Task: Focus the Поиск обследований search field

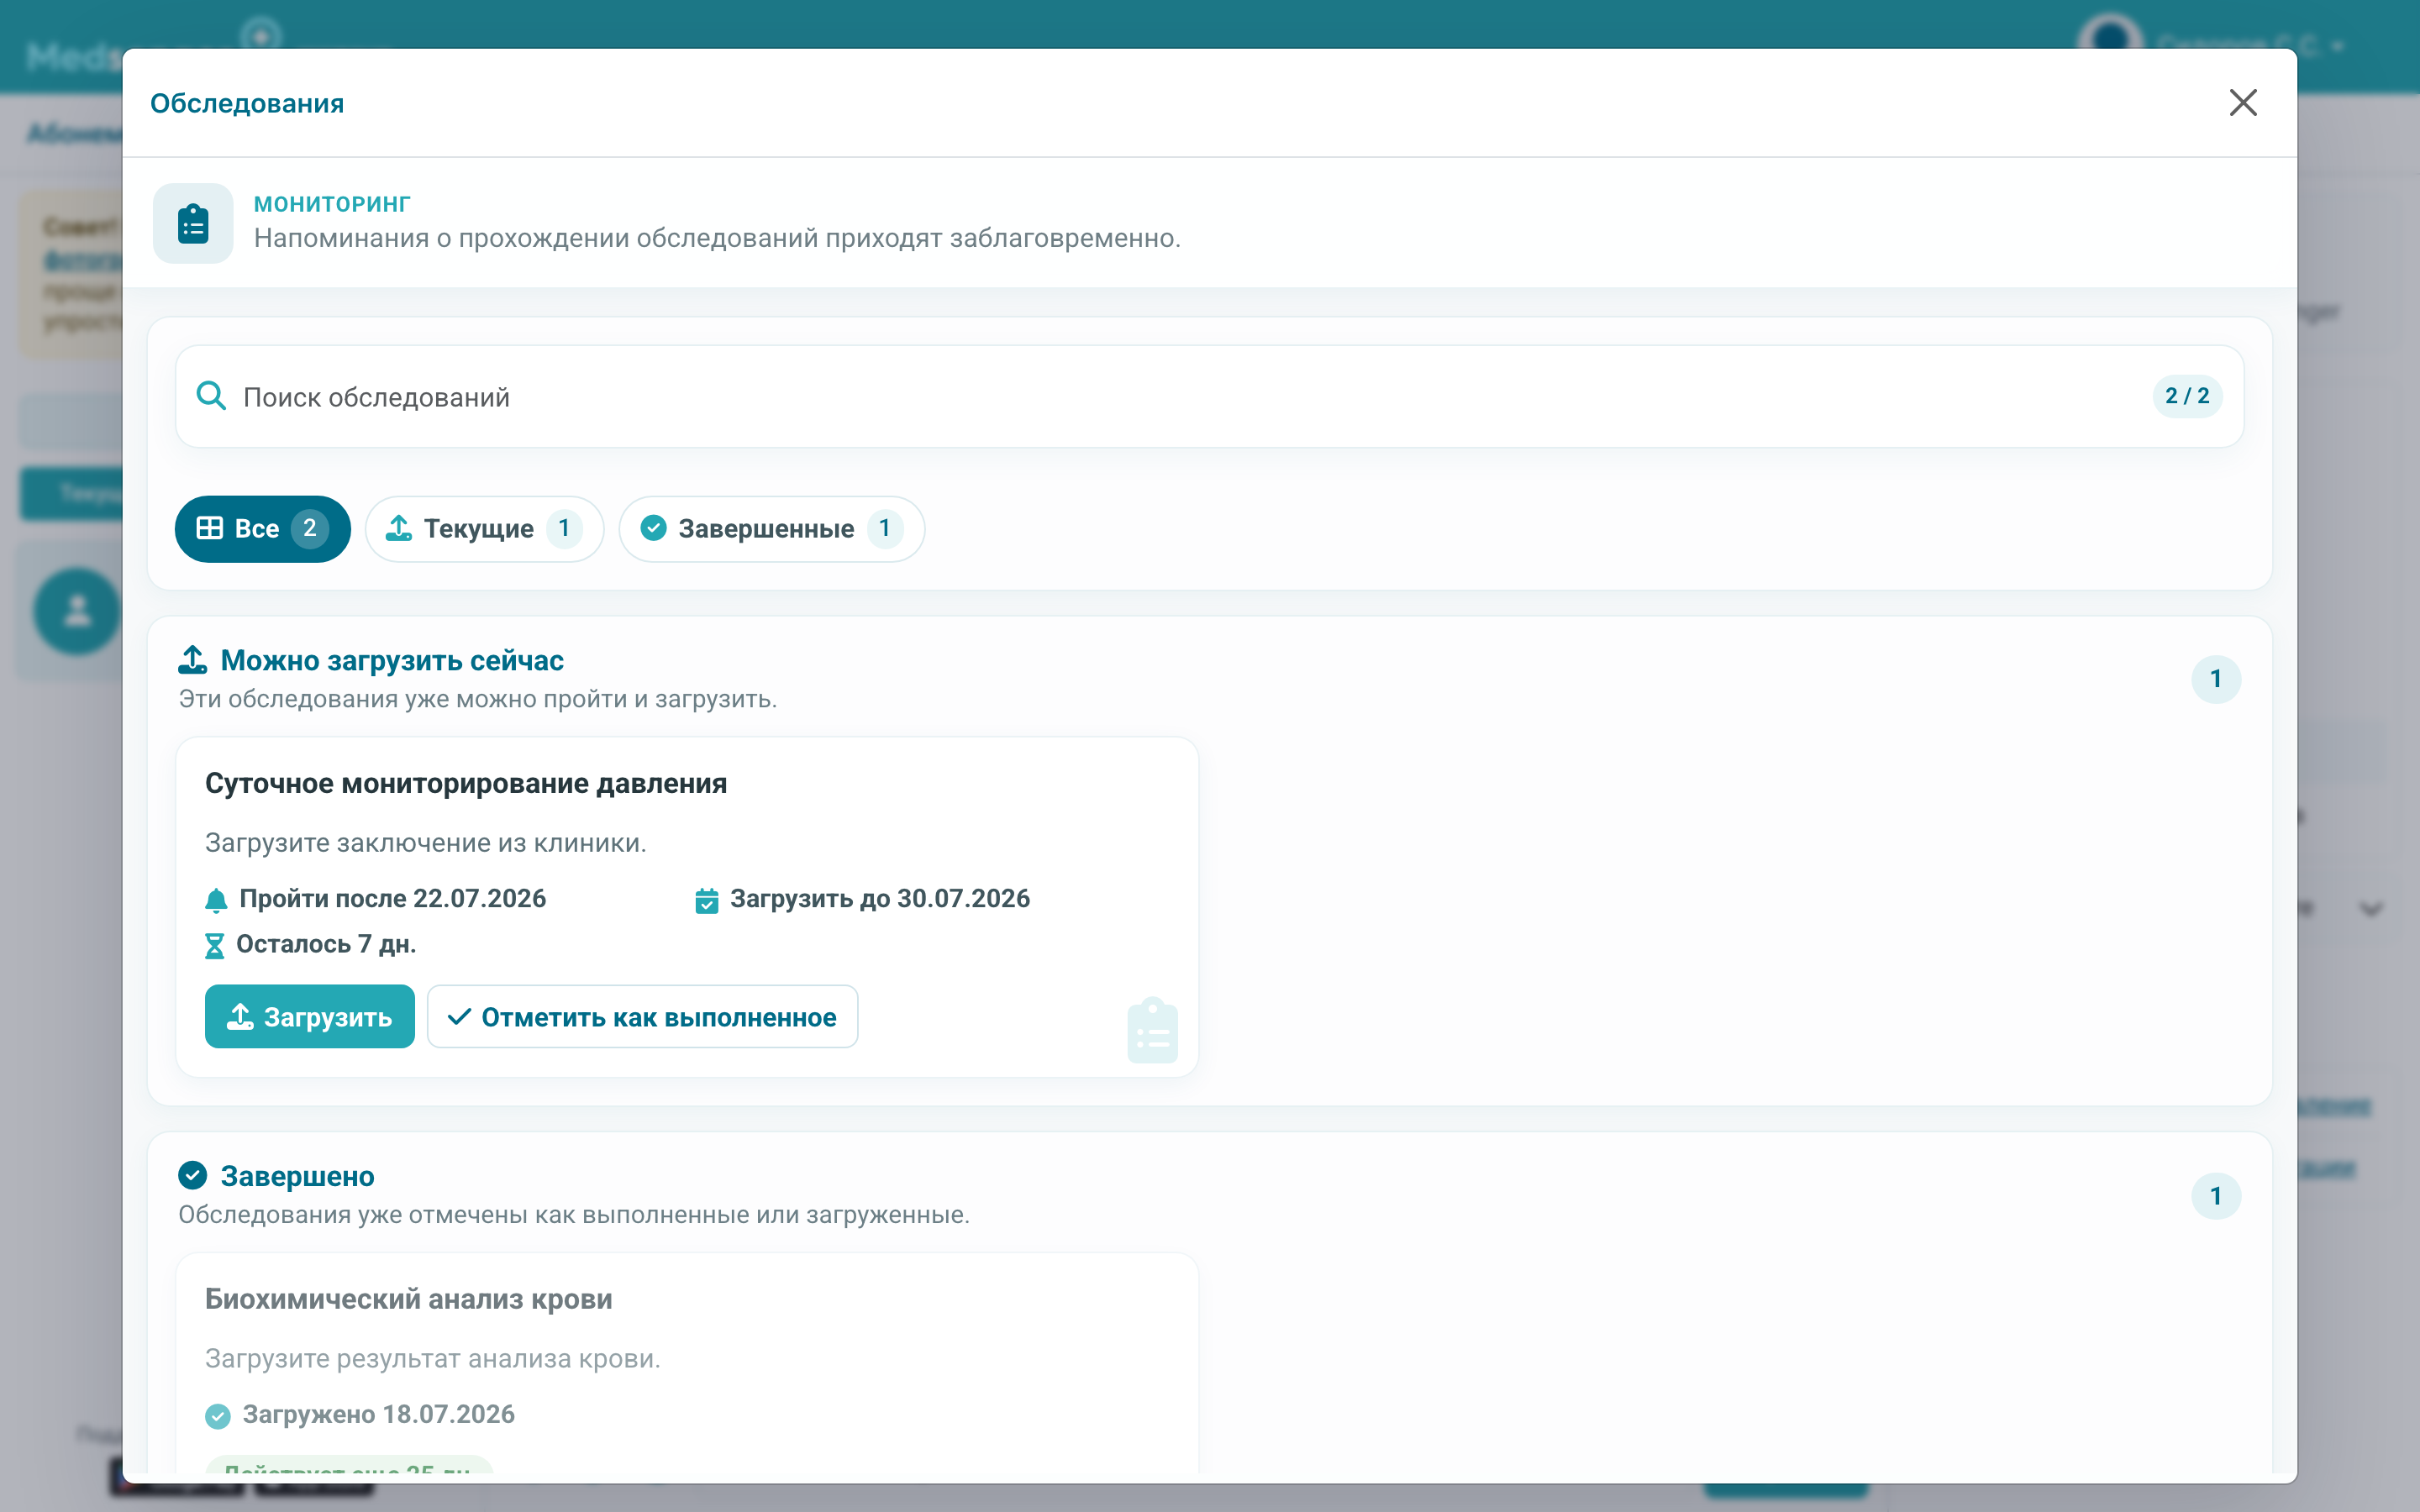Action: [x=1210, y=396]
